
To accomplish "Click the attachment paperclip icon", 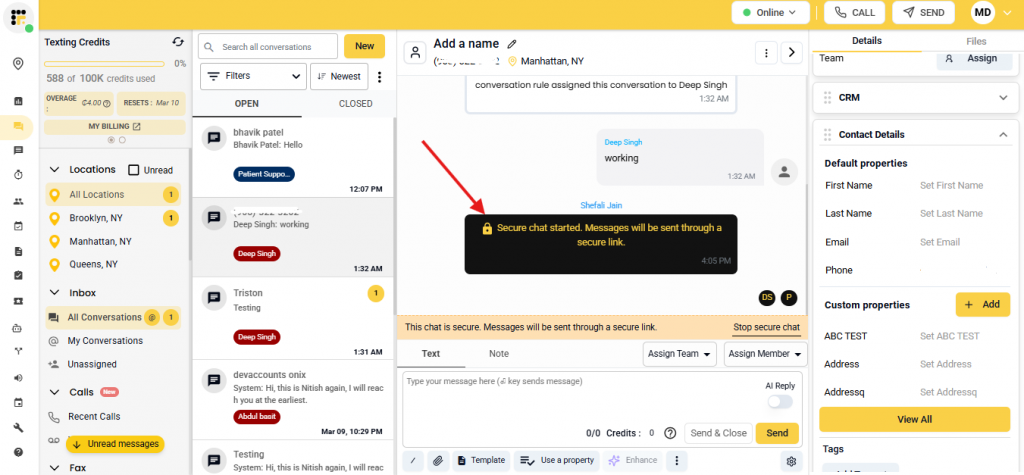I will pyautogui.click(x=438, y=461).
